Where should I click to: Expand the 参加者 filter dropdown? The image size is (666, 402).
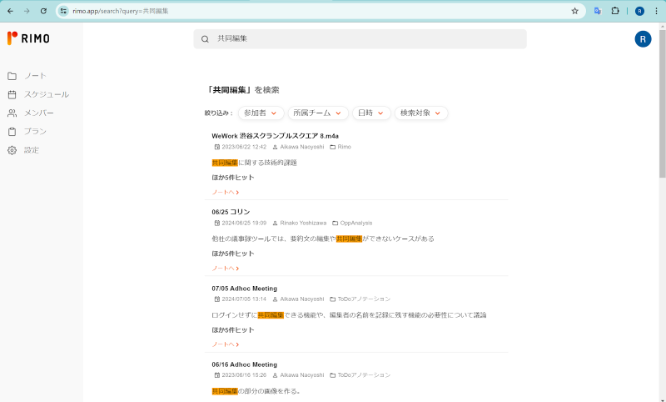[x=261, y=113]
